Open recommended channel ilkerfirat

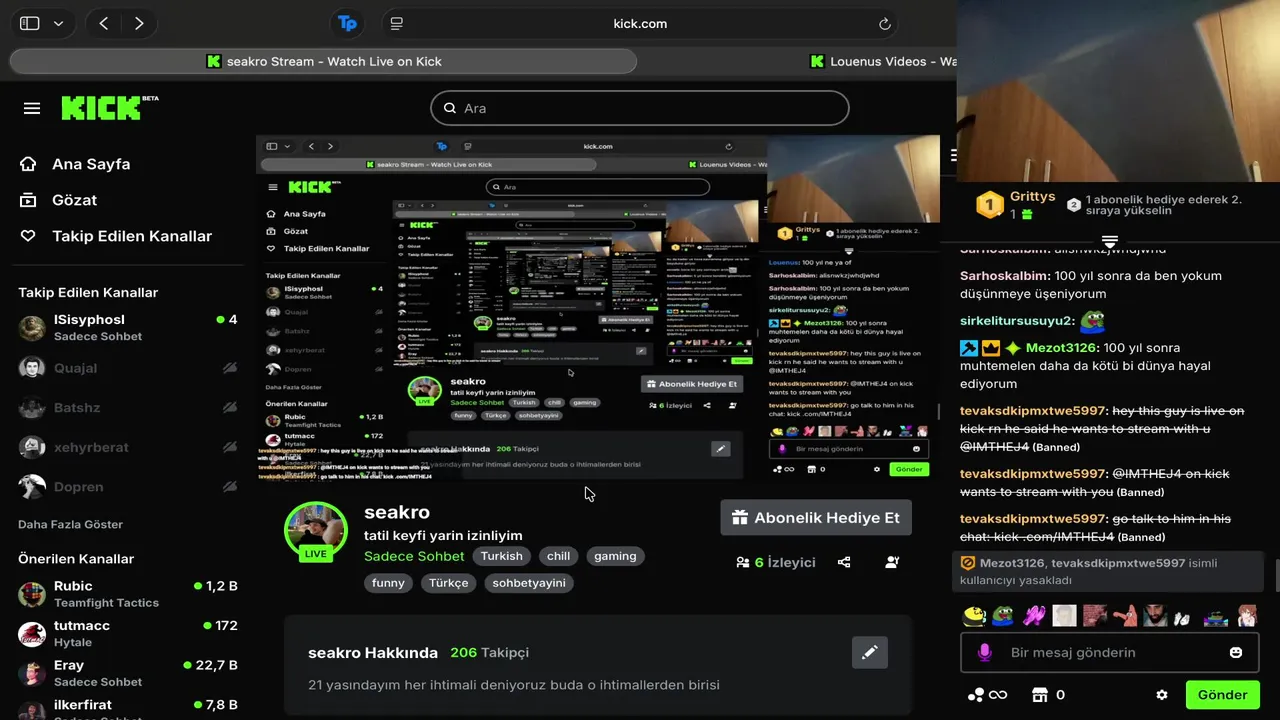tap(128, 709)
